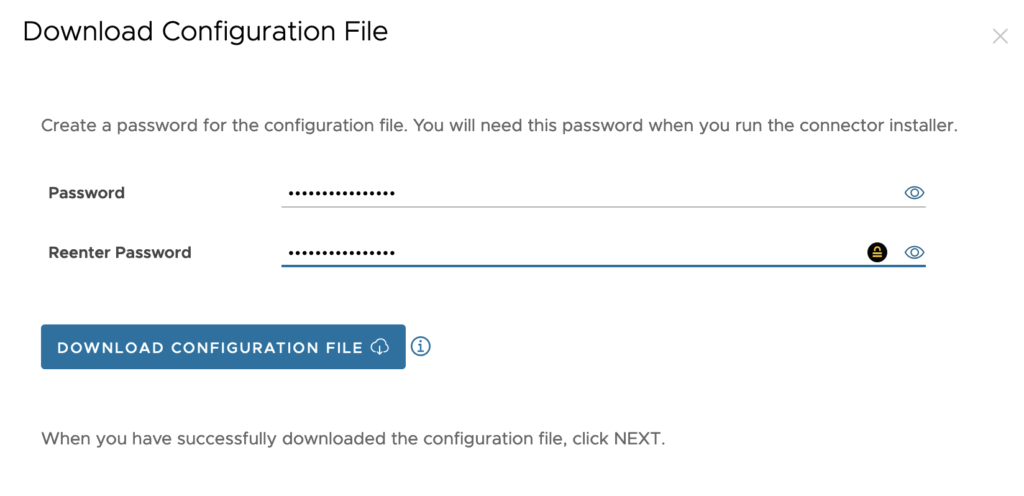Click the info icon beside the download button
The width and height of the screenshot is (1024, 496).
421,347
